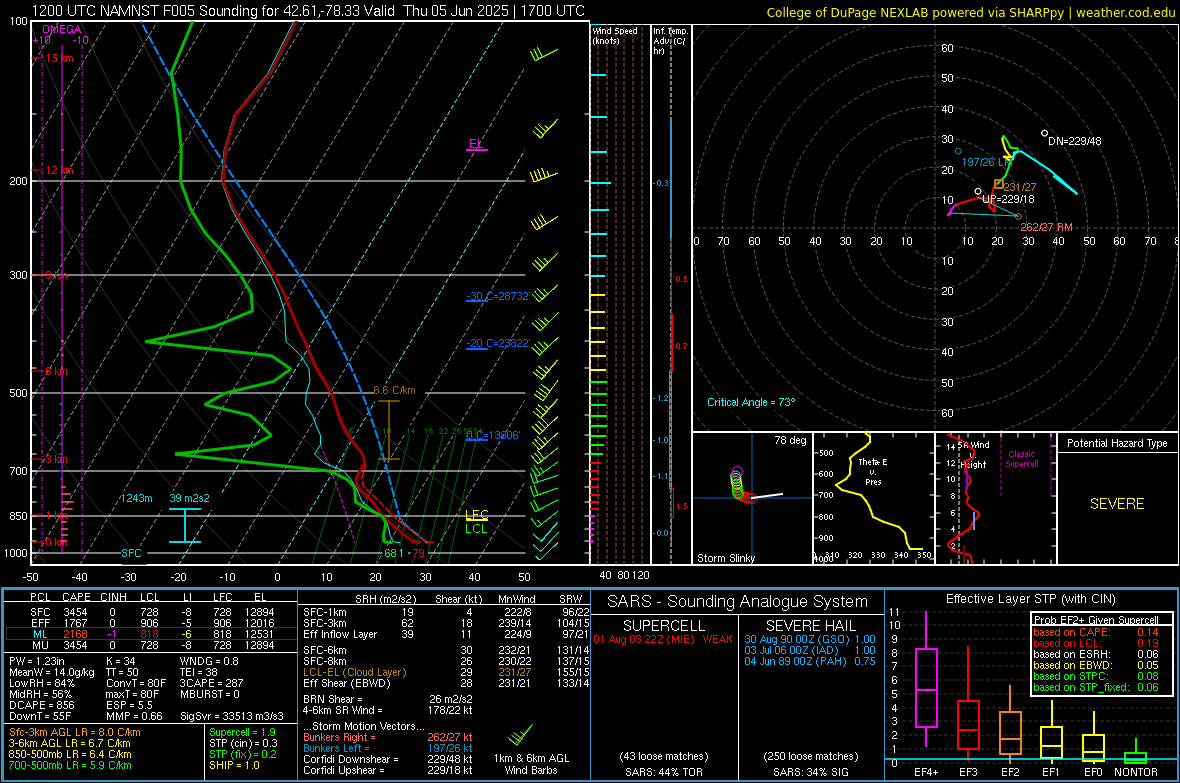This screenshot has width=1180, height=783.
Task: Click the magenta EF4+ box plot
Action: [926, 687]
